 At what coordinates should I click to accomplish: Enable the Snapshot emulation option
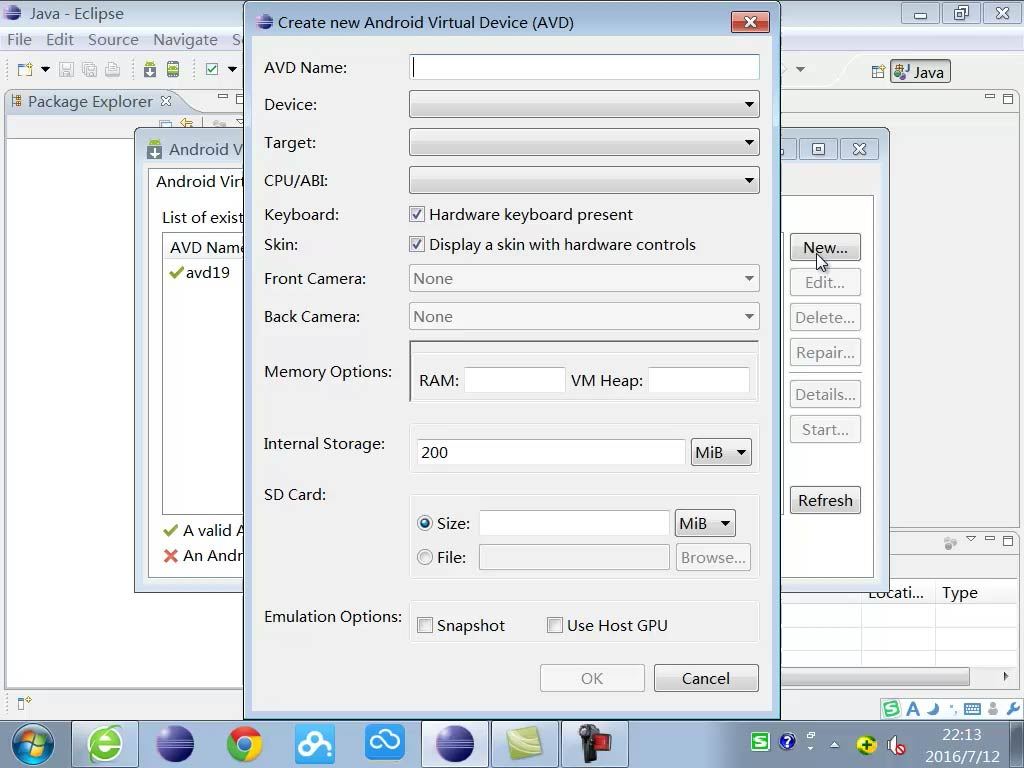click(424, 625)
